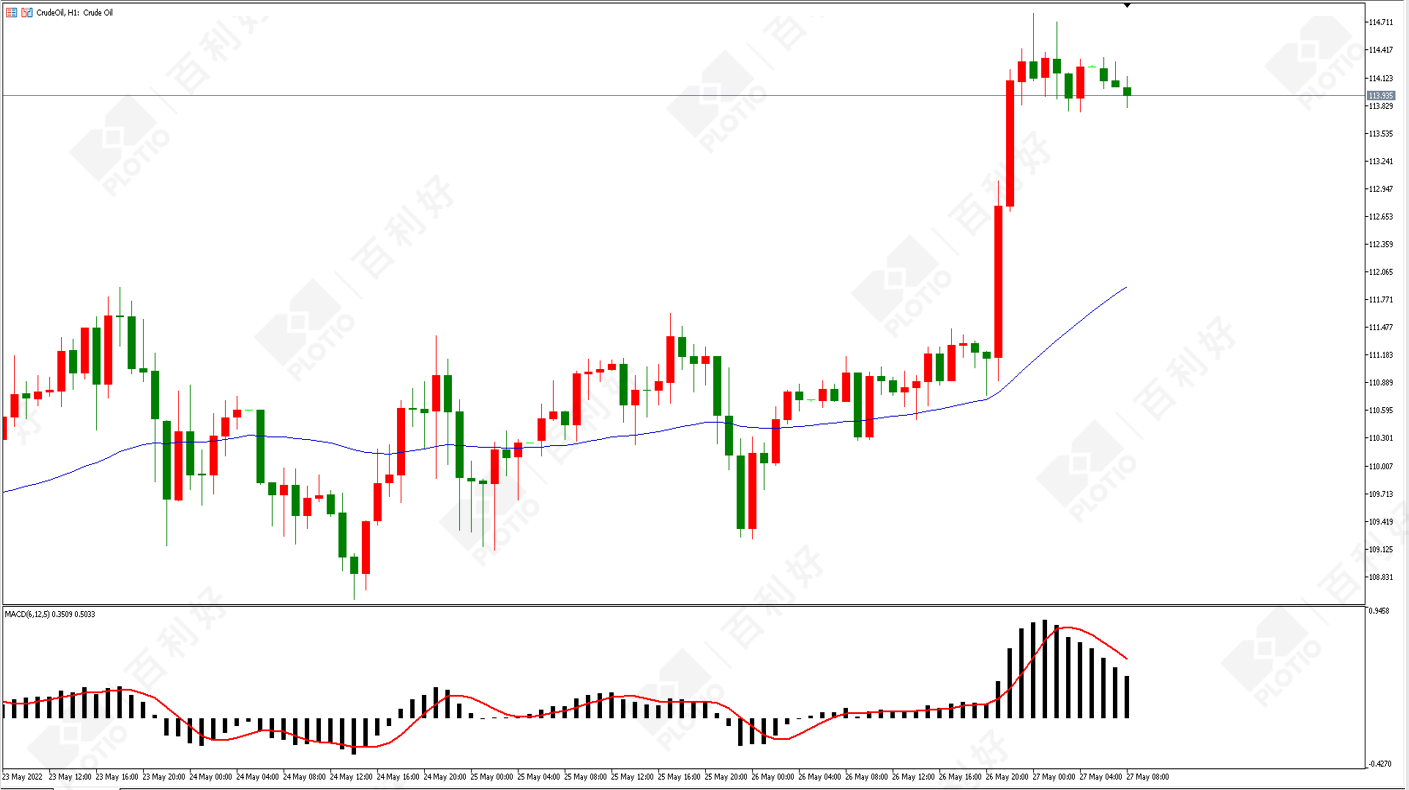Click the 24 May 12:00 time label
This screenshot has height=790, width=1409.
(352, 777)
